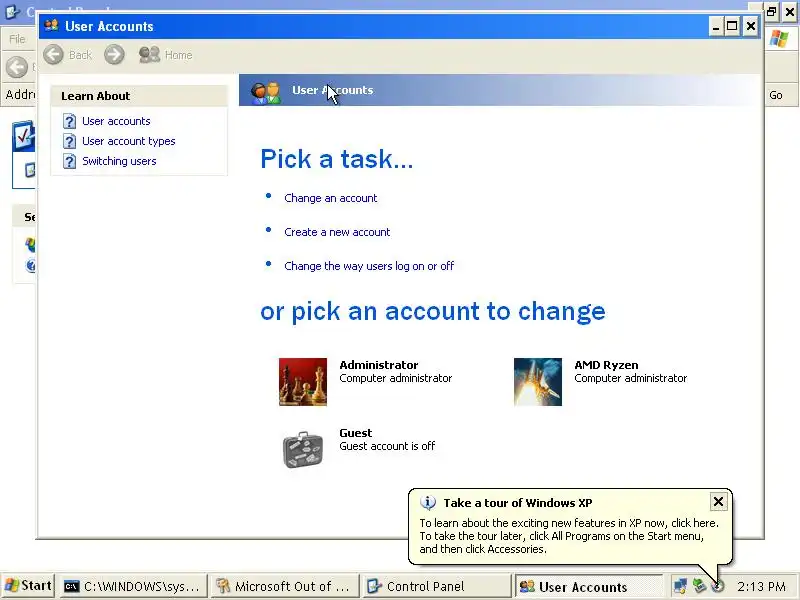Click the User Accounts title bar icon

[x=52, y=26]
